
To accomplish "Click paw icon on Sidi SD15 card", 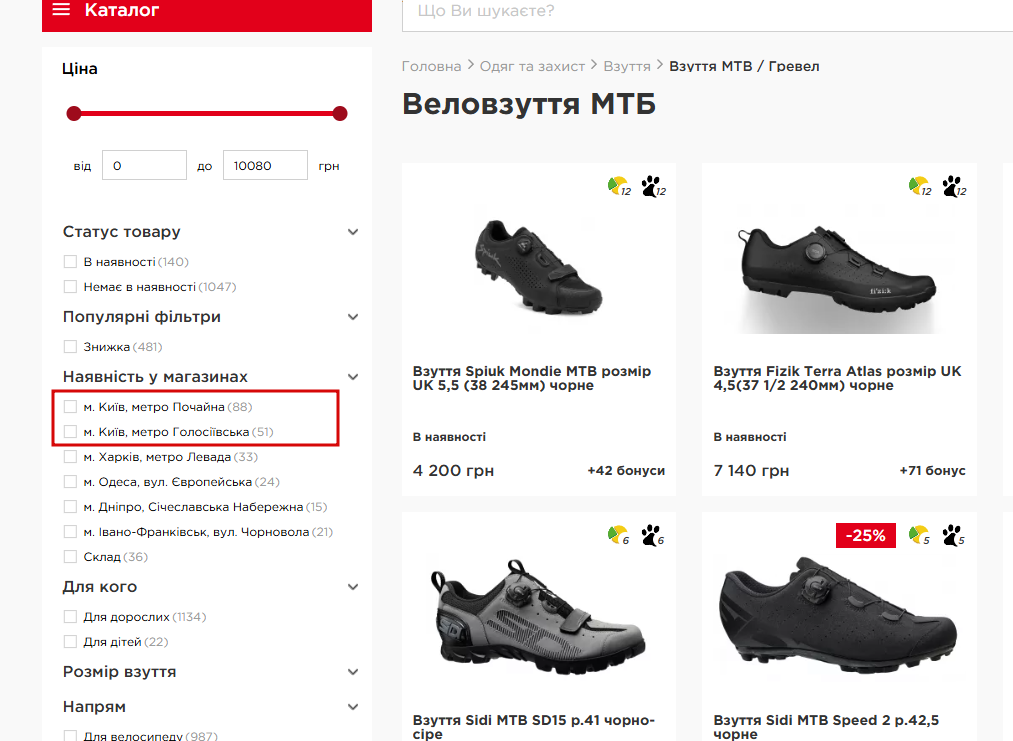I will pyautogui.click(x=651, y=536).
